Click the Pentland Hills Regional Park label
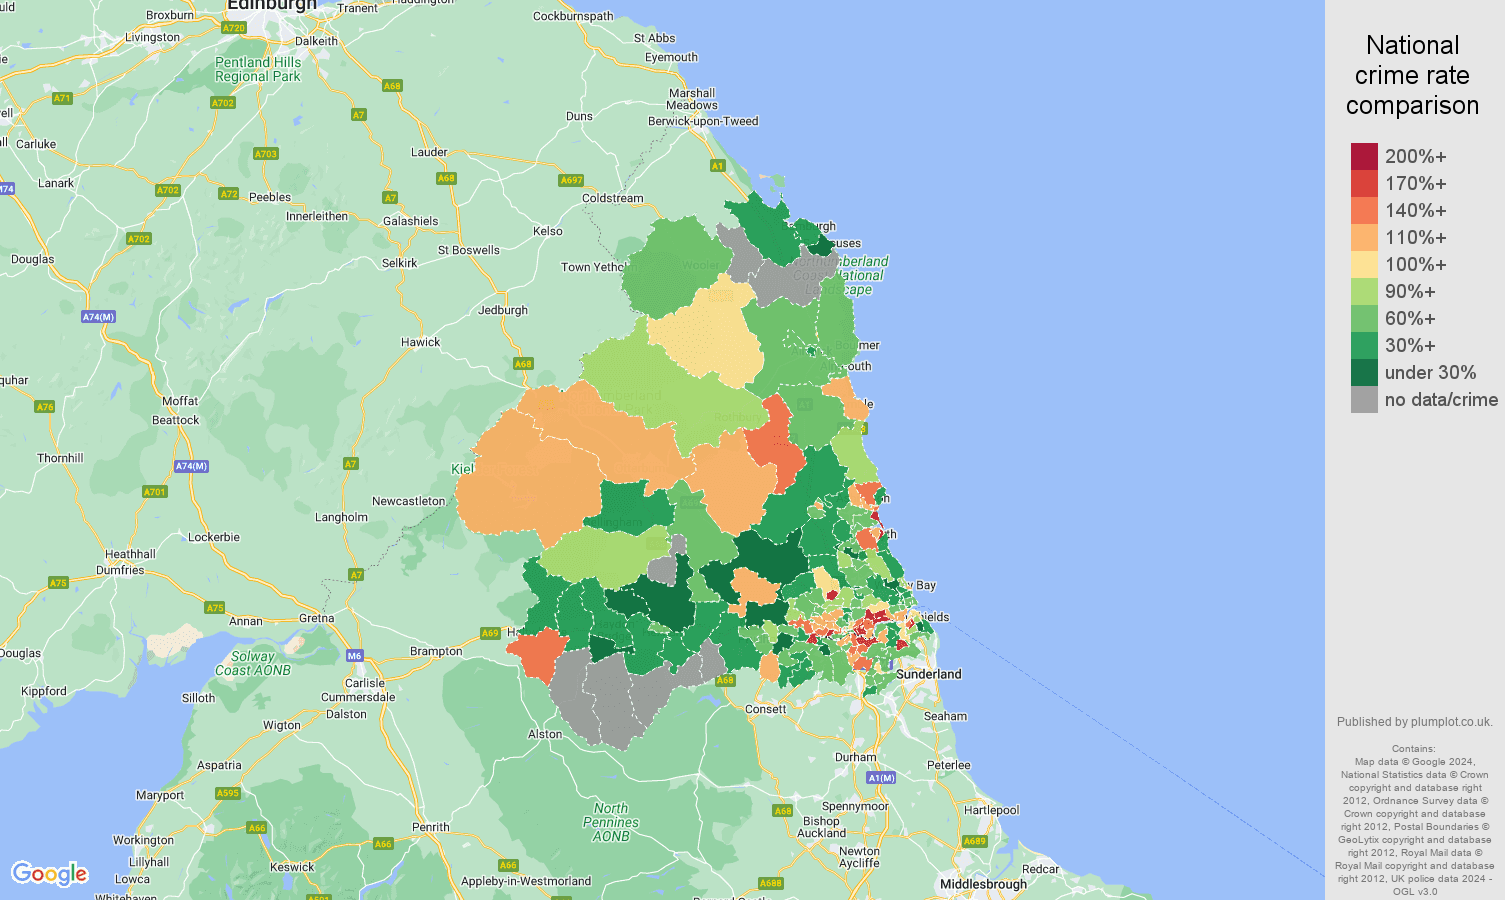This screenshot has width=1505, height=900. (x=258, y=69)
